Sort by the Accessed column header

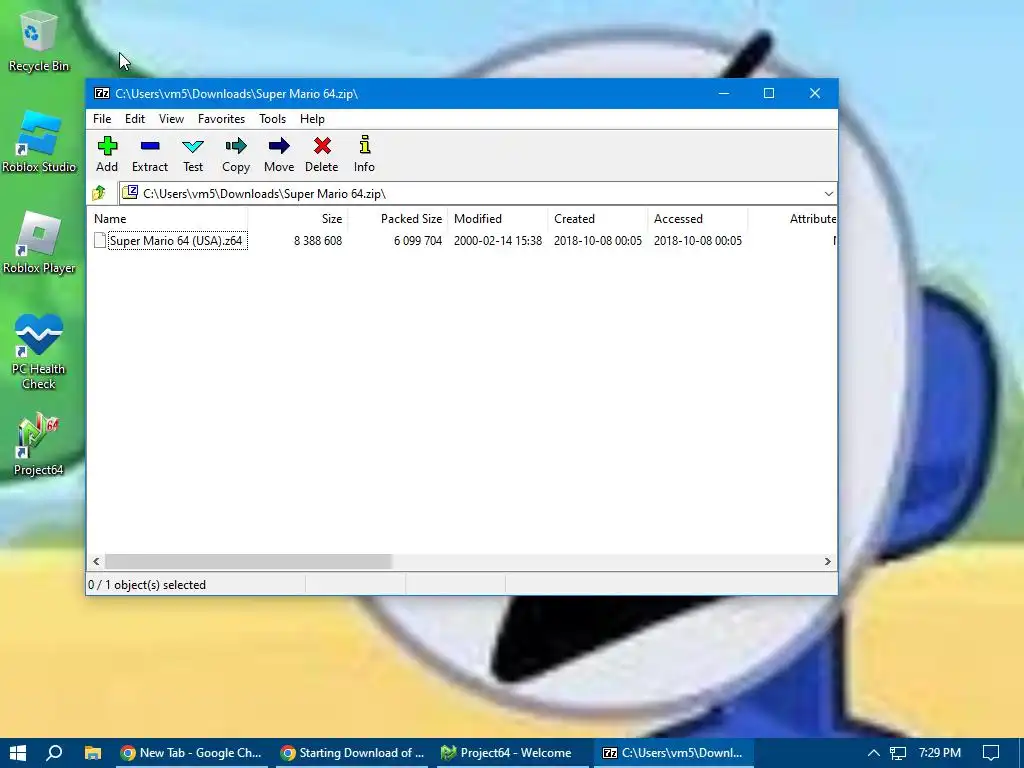click(x=697, y=219)
